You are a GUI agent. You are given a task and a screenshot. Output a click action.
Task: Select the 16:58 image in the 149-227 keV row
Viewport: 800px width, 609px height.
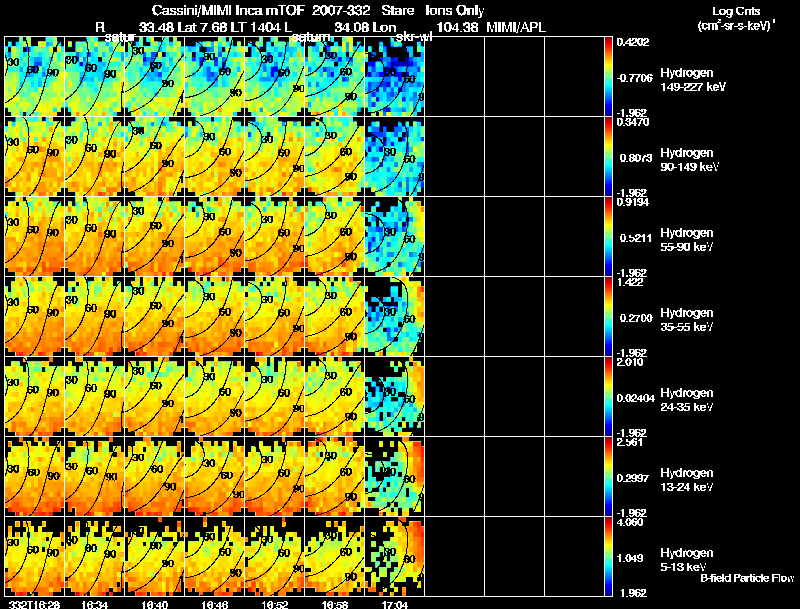pyautogui.click(x=335, y=77)
